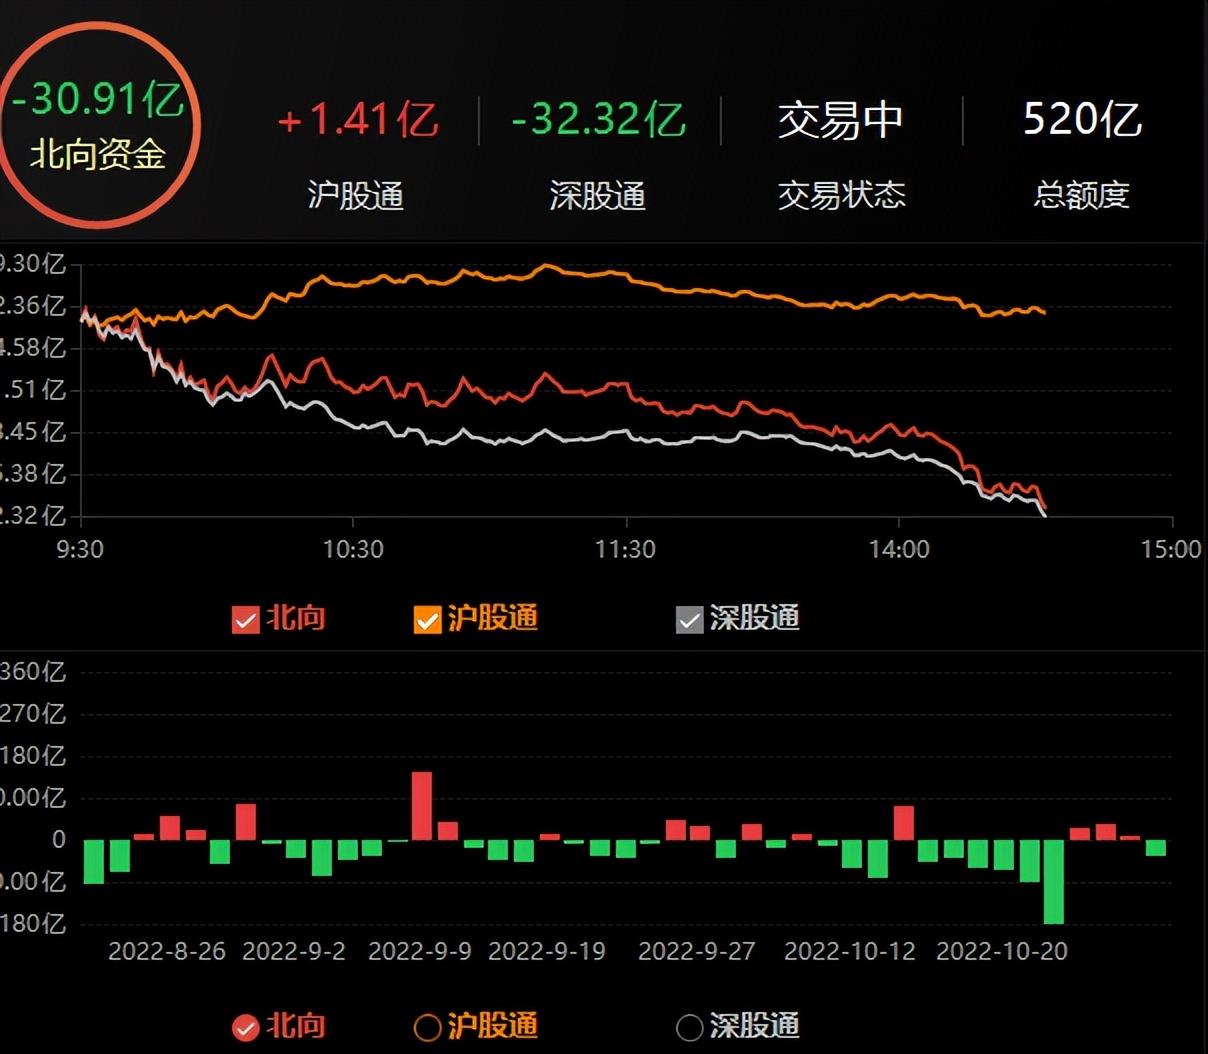The width and height of the screenshot is (1208, 1054).
Task: Click the 2022-9-9 date label
Action: (419, 951)
